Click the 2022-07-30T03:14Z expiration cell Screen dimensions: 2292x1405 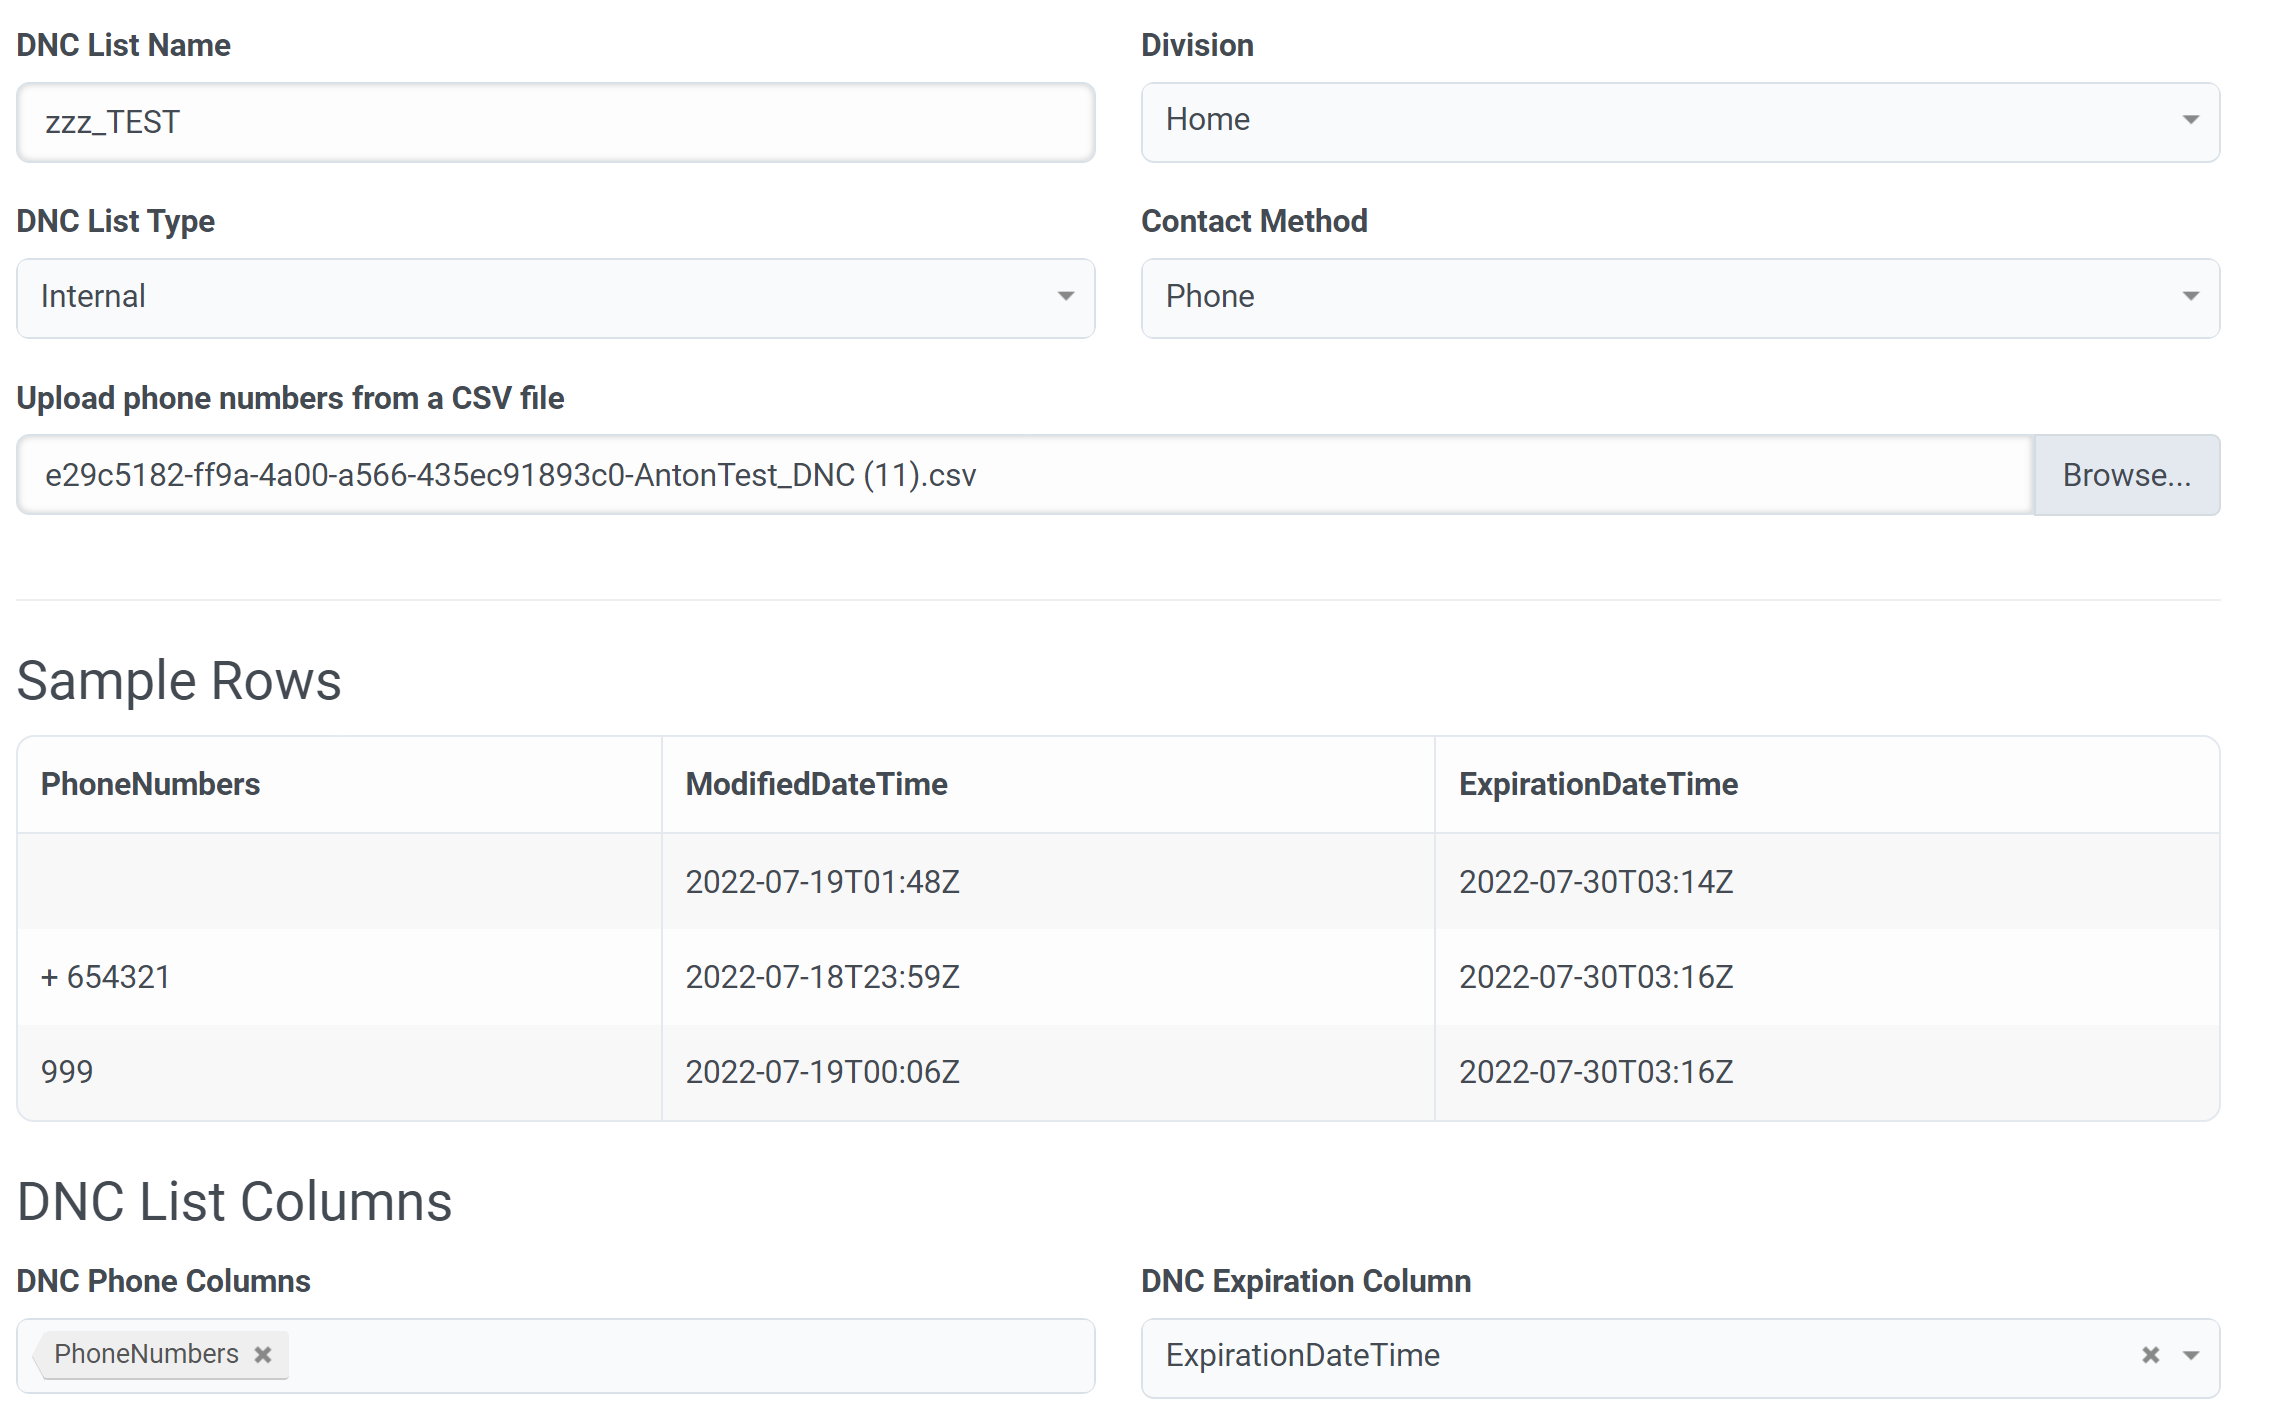click(x=1595, y=882)
